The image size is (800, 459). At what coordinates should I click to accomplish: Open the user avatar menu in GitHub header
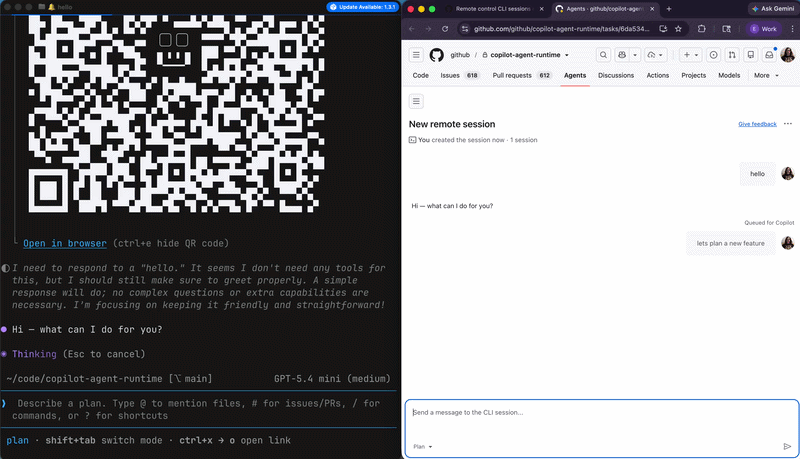click(788, 55)
